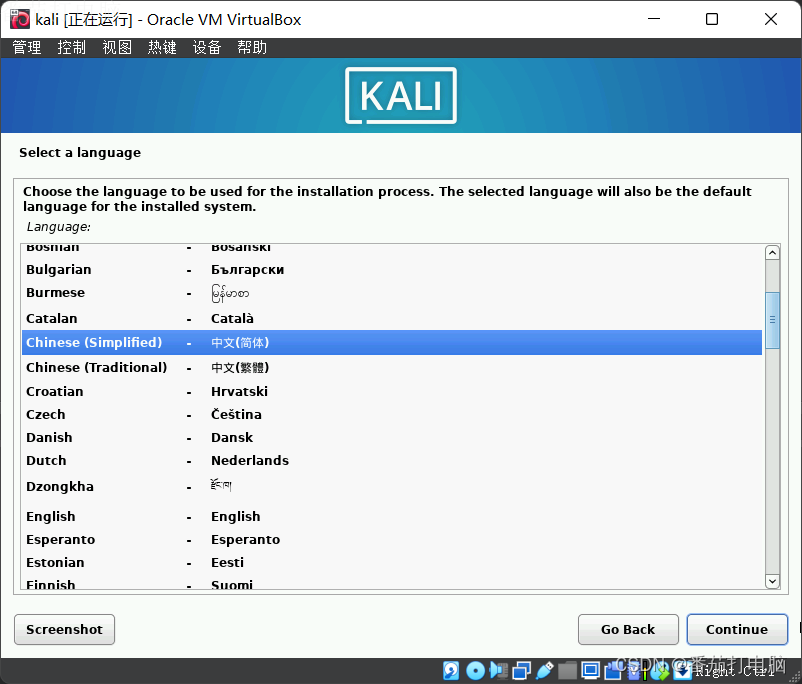Open the 控制 menu
Image resolution: width=802 pixels, height=684 pixels.
pos(72,48)
